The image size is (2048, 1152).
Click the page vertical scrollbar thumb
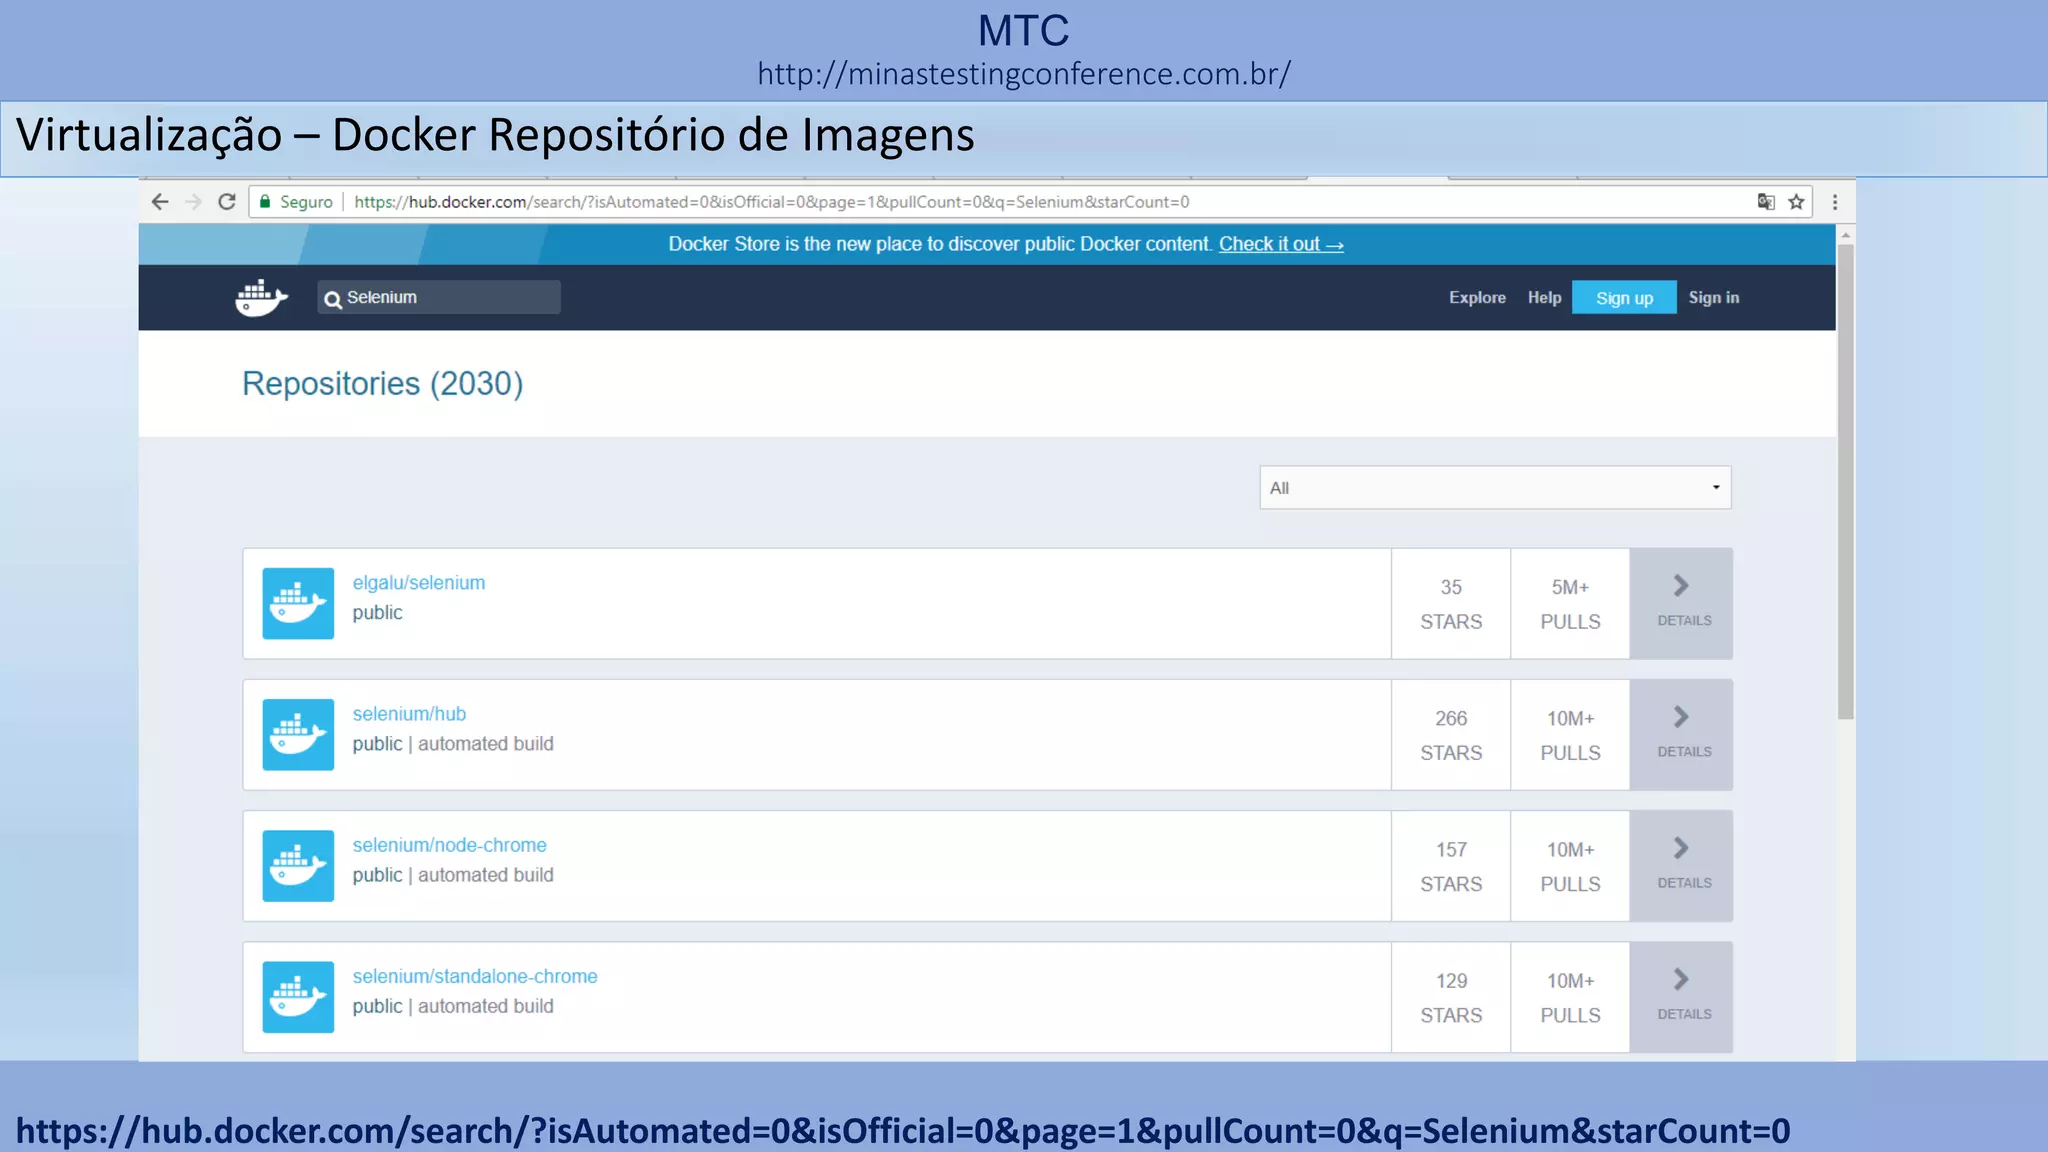coord(1846,482)
